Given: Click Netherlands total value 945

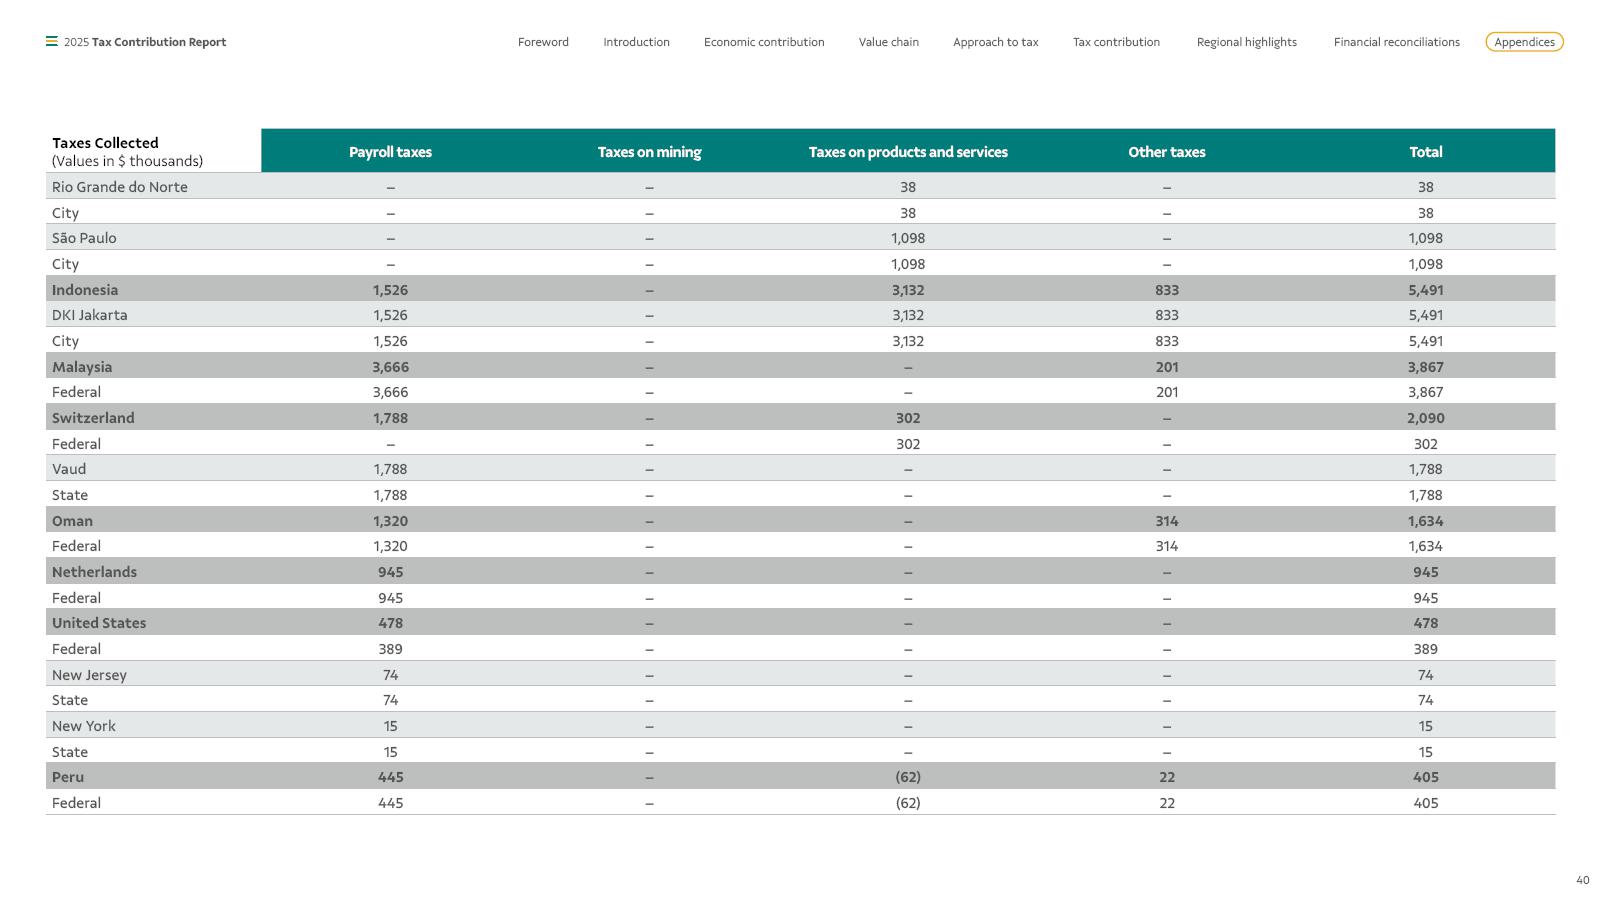Looking at the screenshot, I should click(x=1426, y=572).
